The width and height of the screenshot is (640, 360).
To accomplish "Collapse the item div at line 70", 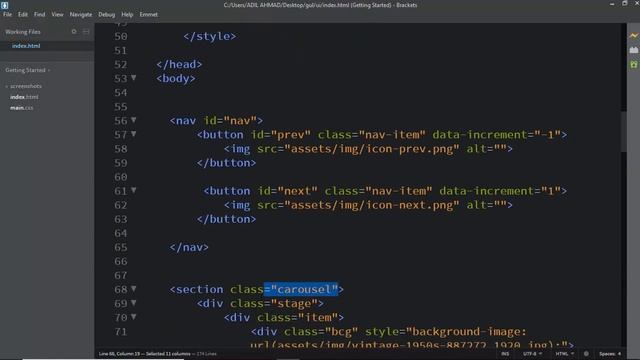I will click(x=133, y=317).
